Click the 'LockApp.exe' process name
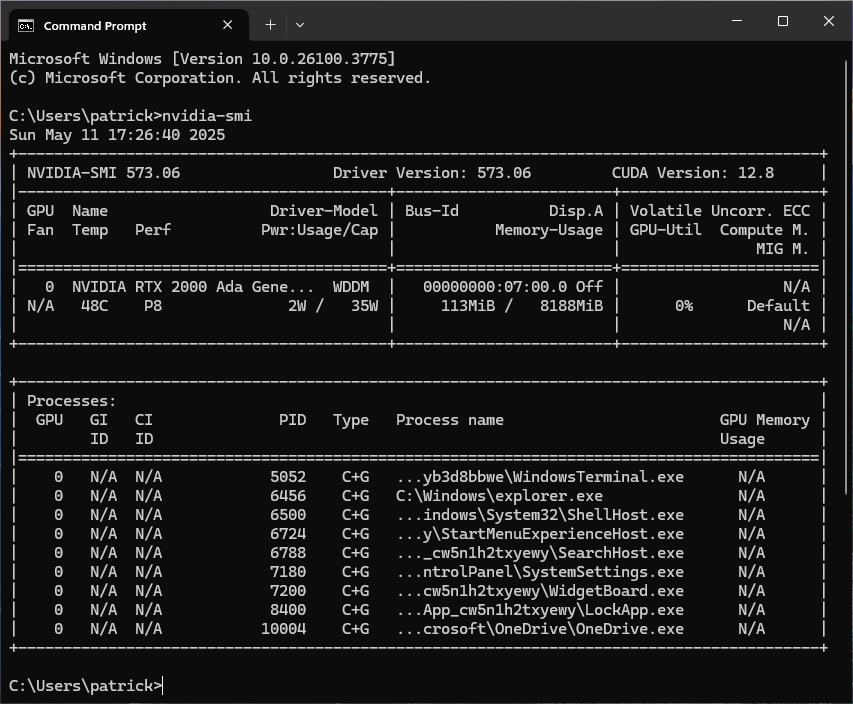Screen dimensions: 853x704 [634, 610]
